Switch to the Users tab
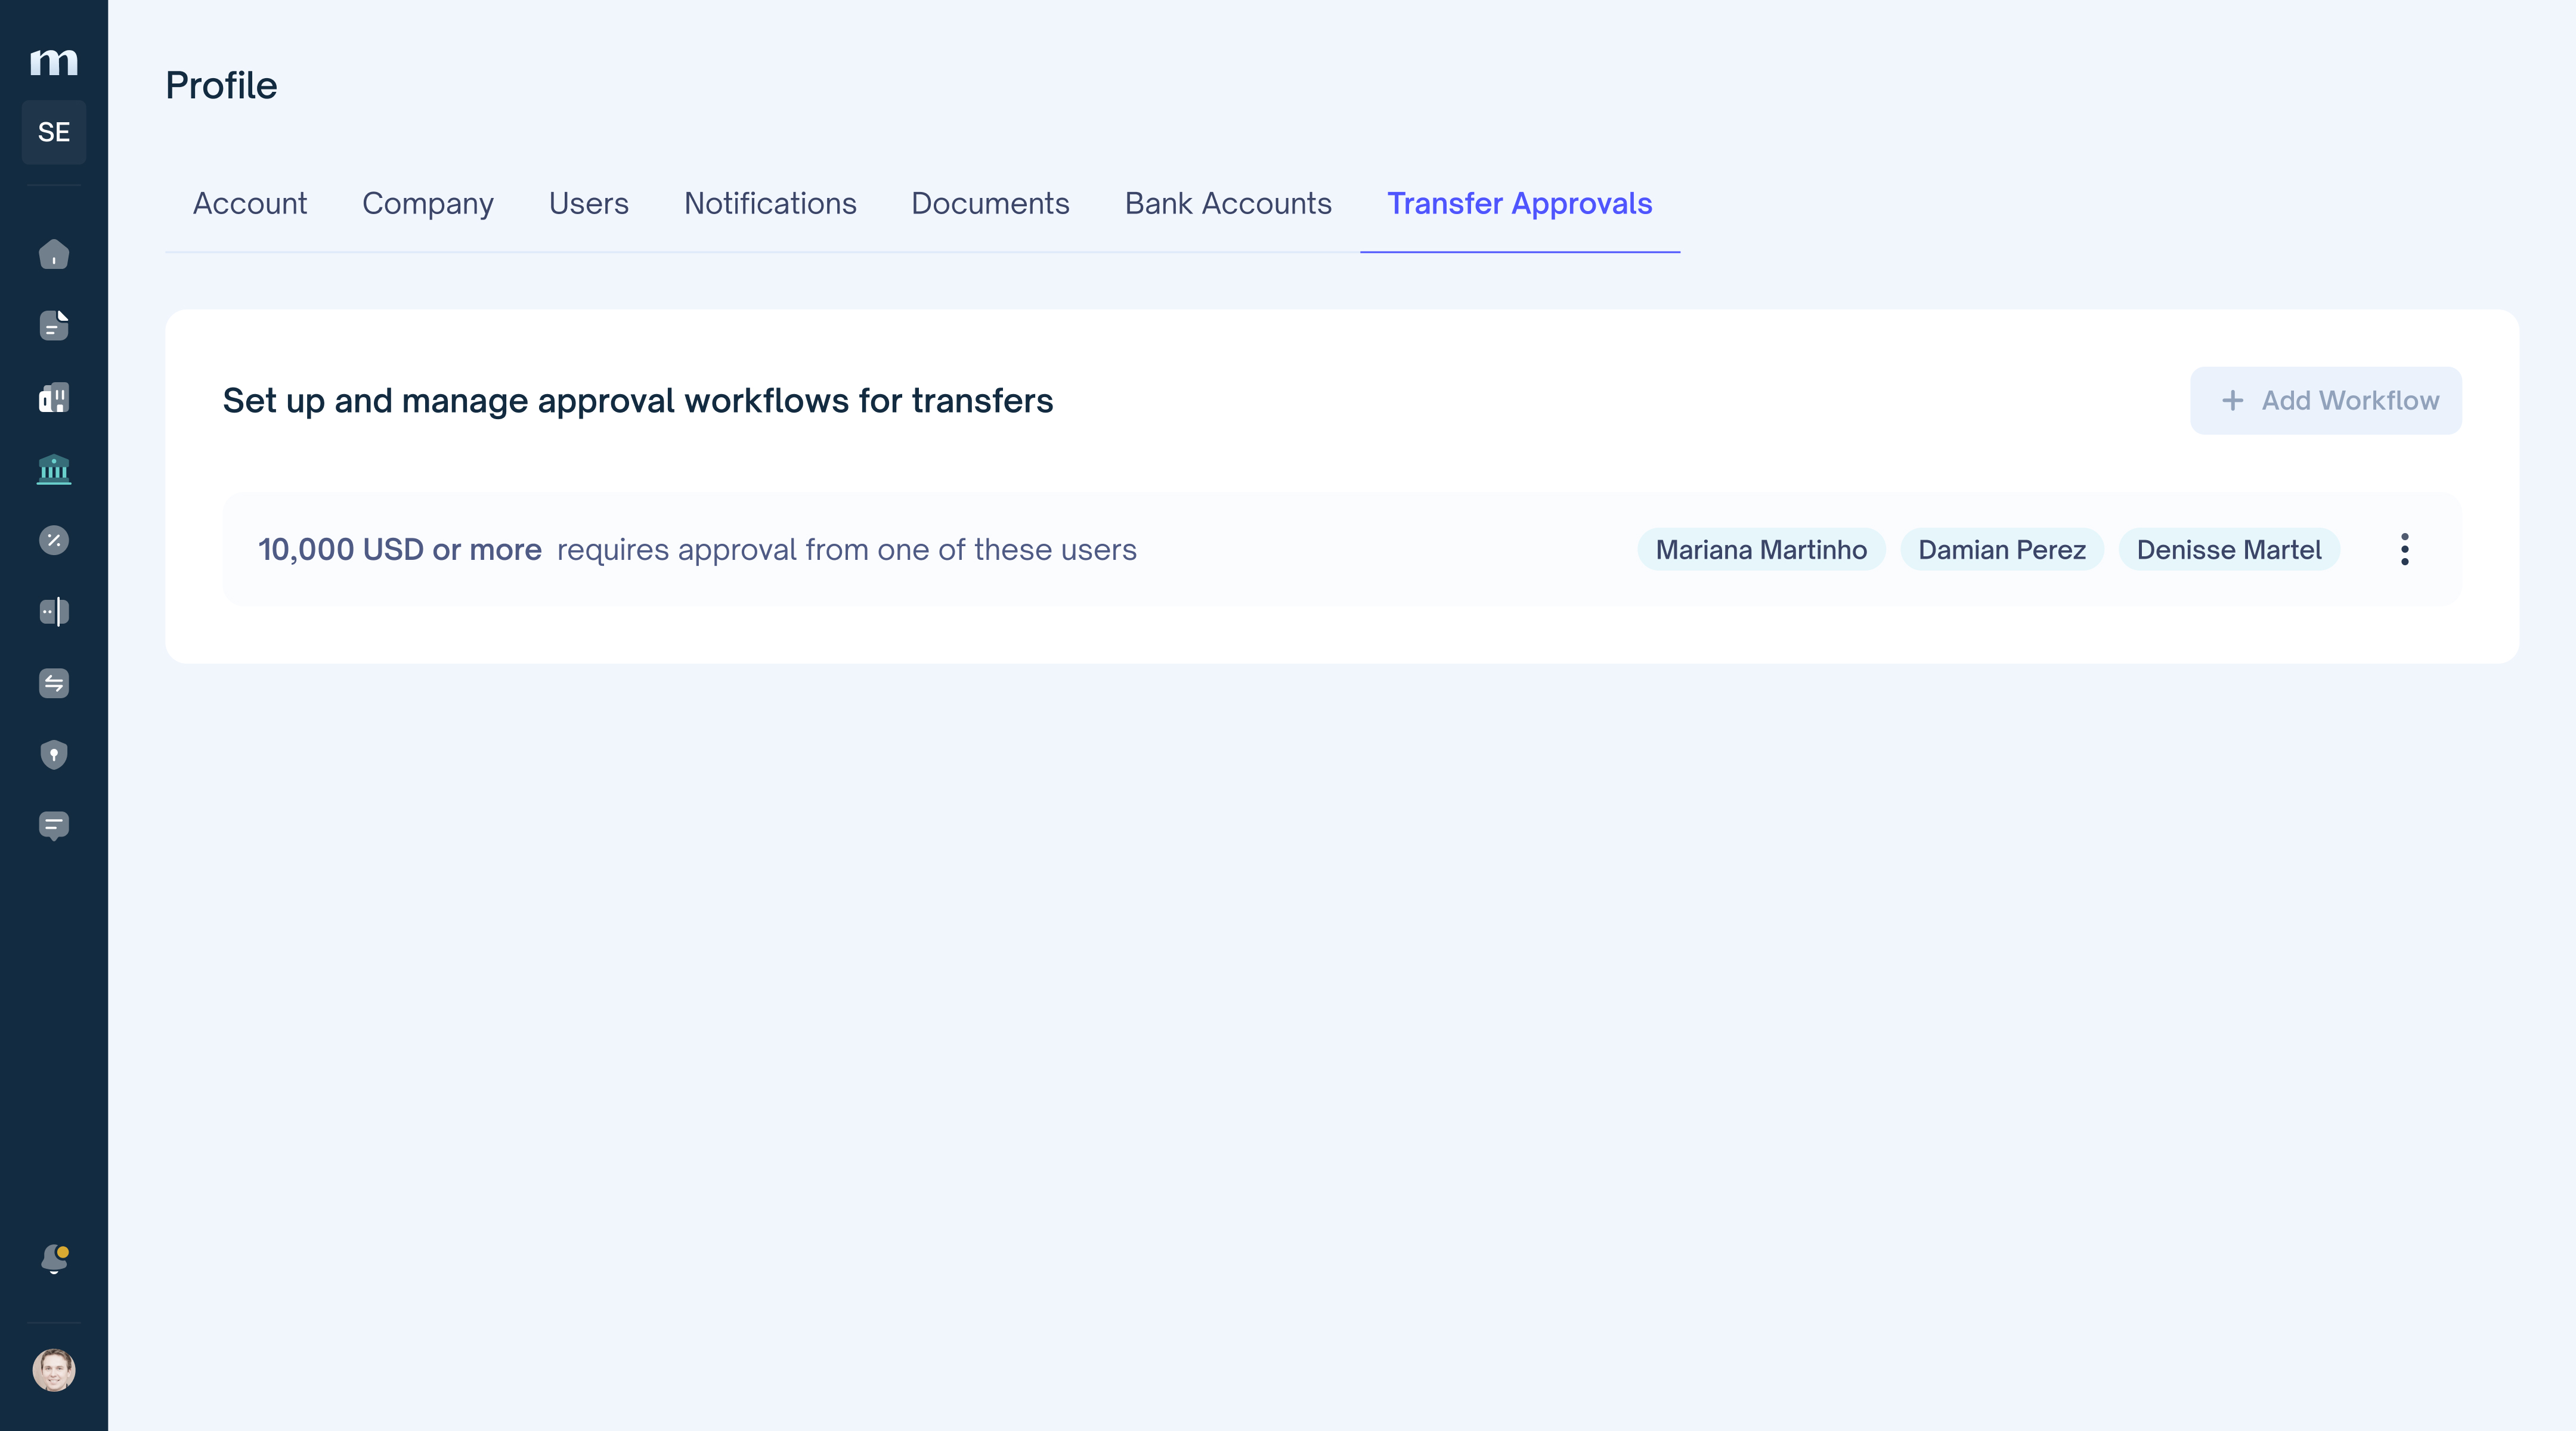The width and height of the screenshot is (2576, 1431). pyautogui.click(x=588, y=203)
